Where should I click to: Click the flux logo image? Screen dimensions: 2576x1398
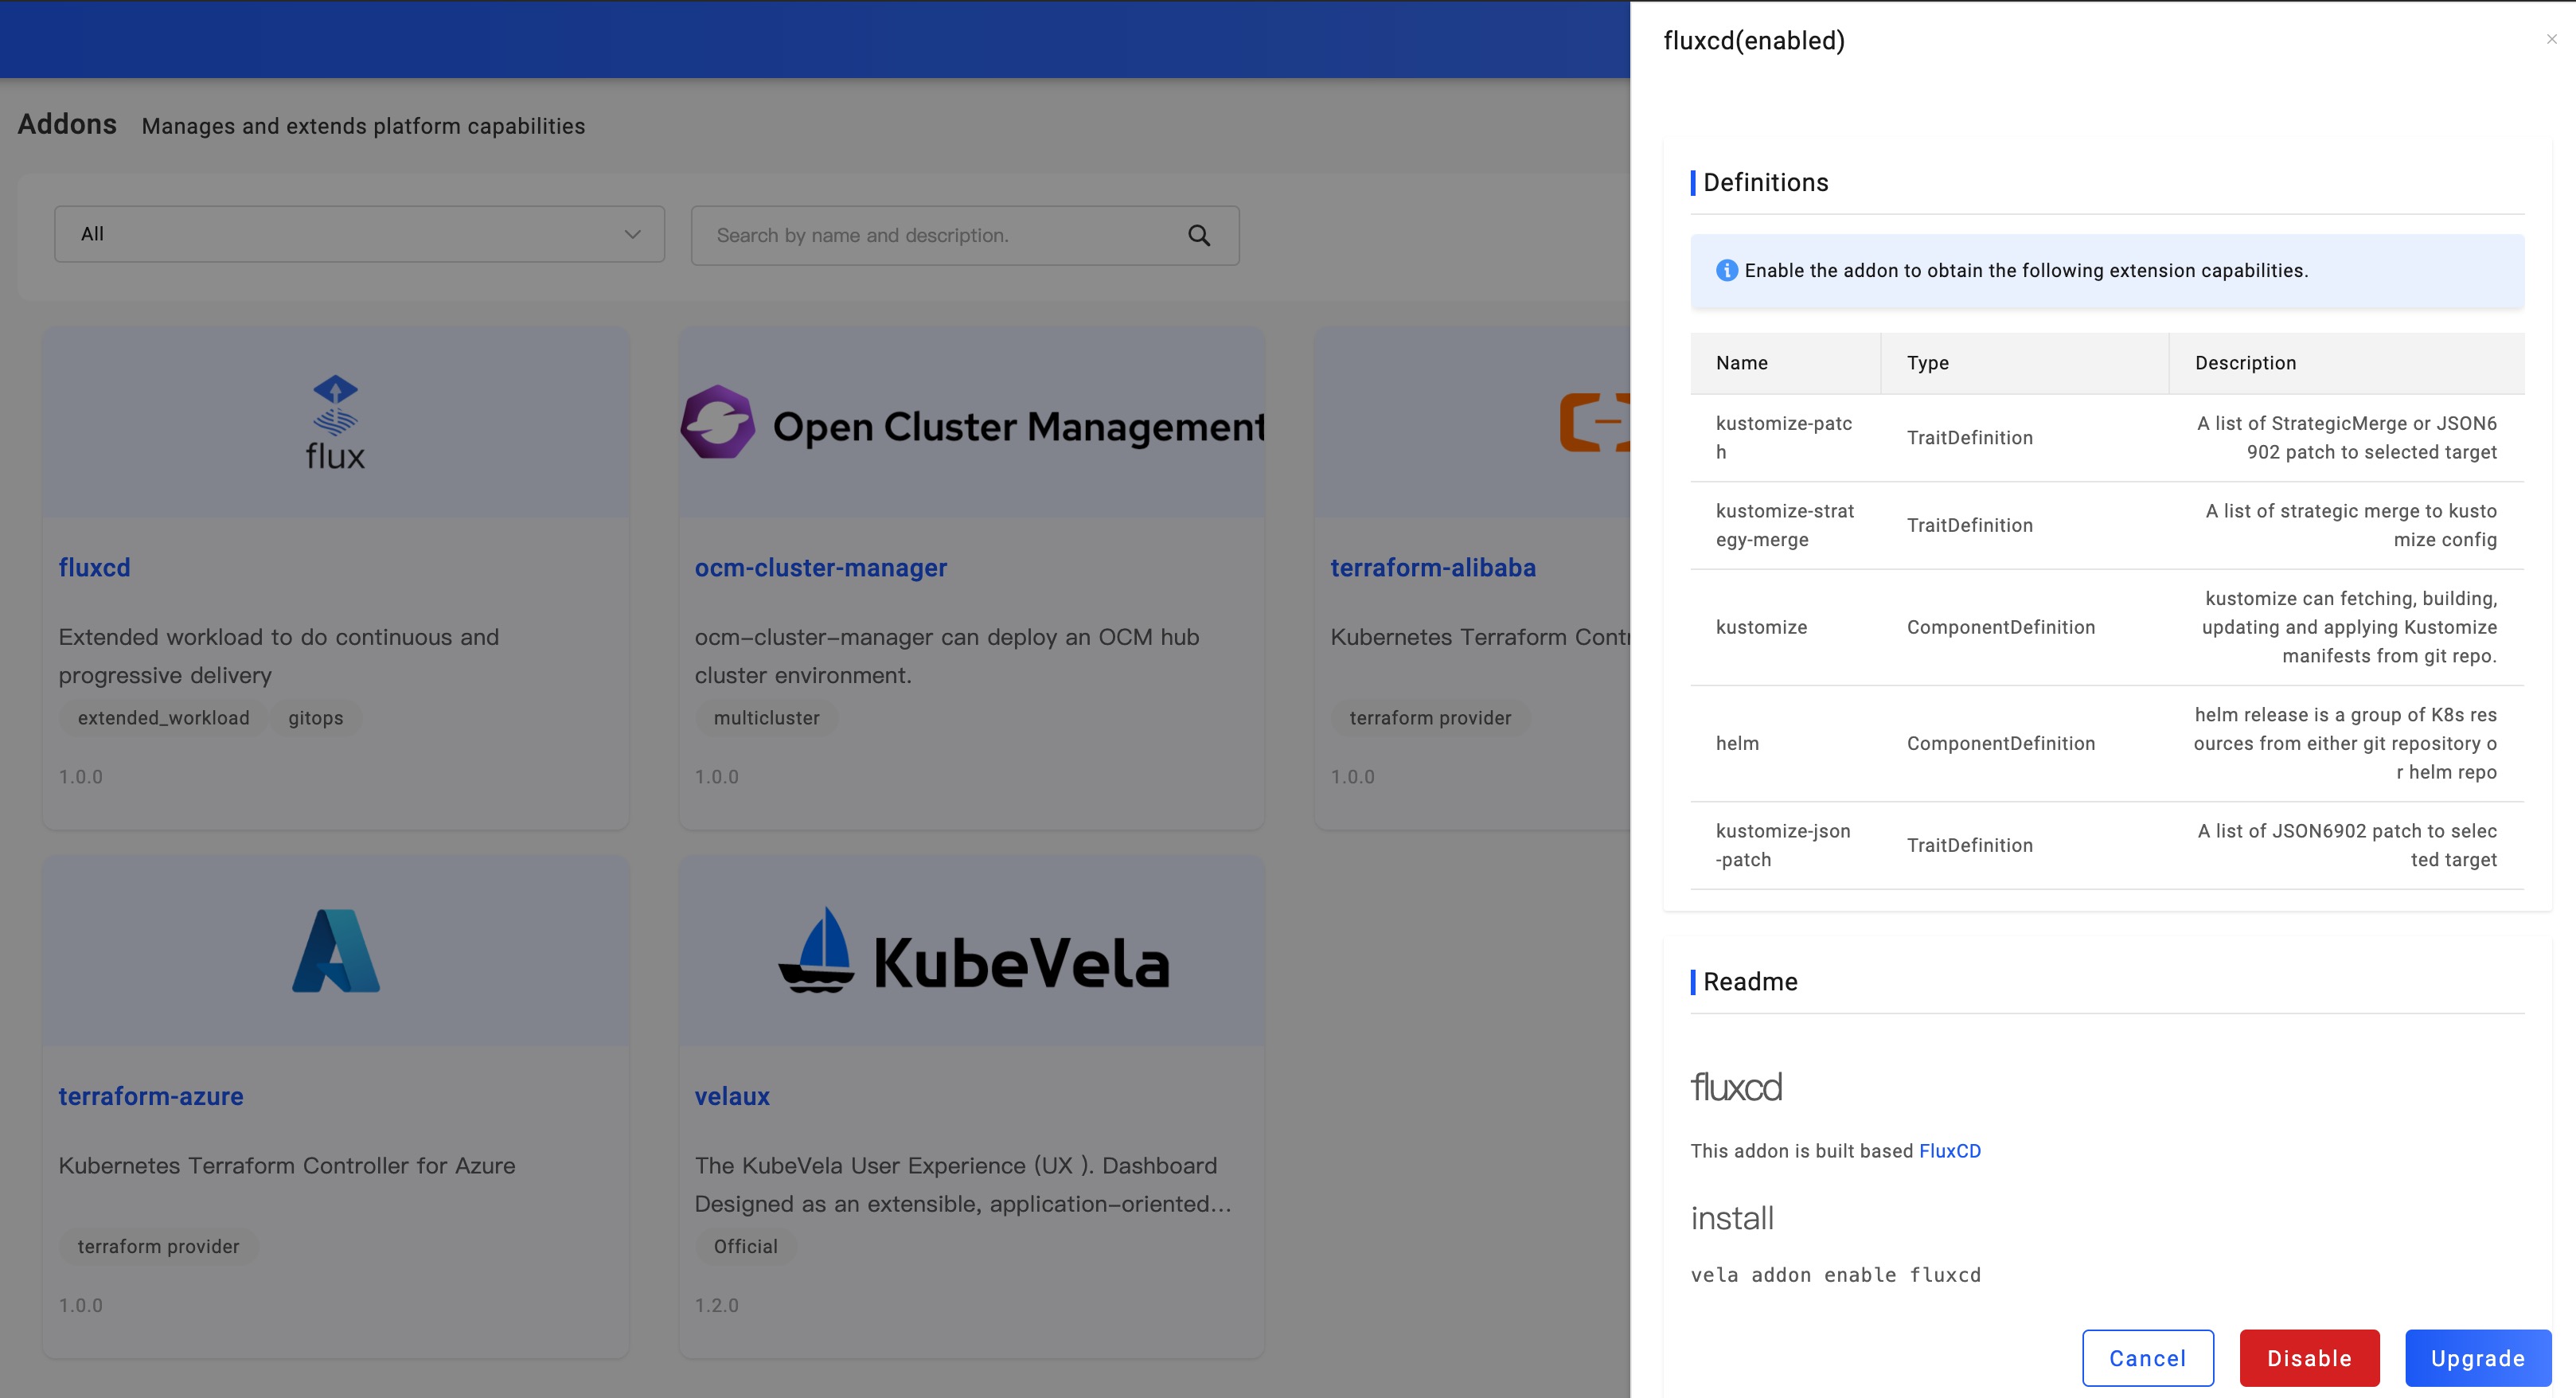[x=335, y=422]
